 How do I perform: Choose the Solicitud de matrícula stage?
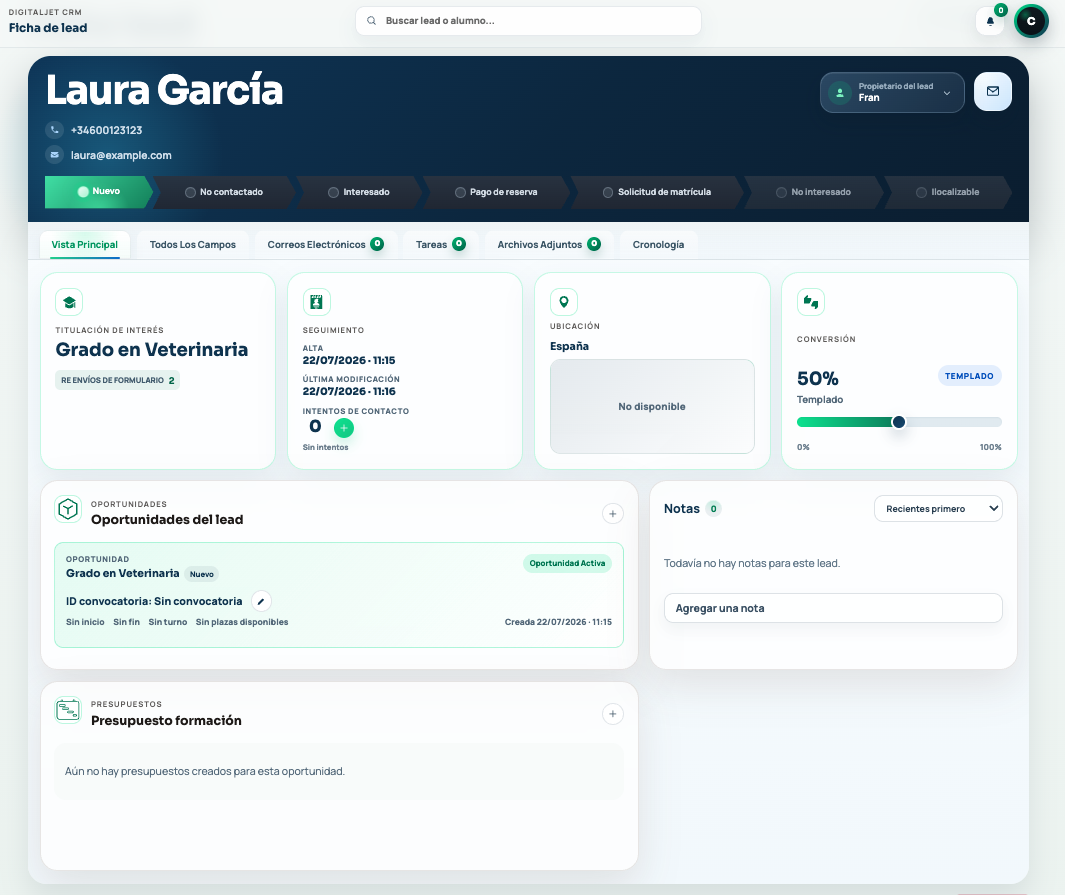(x=657, y=192)
